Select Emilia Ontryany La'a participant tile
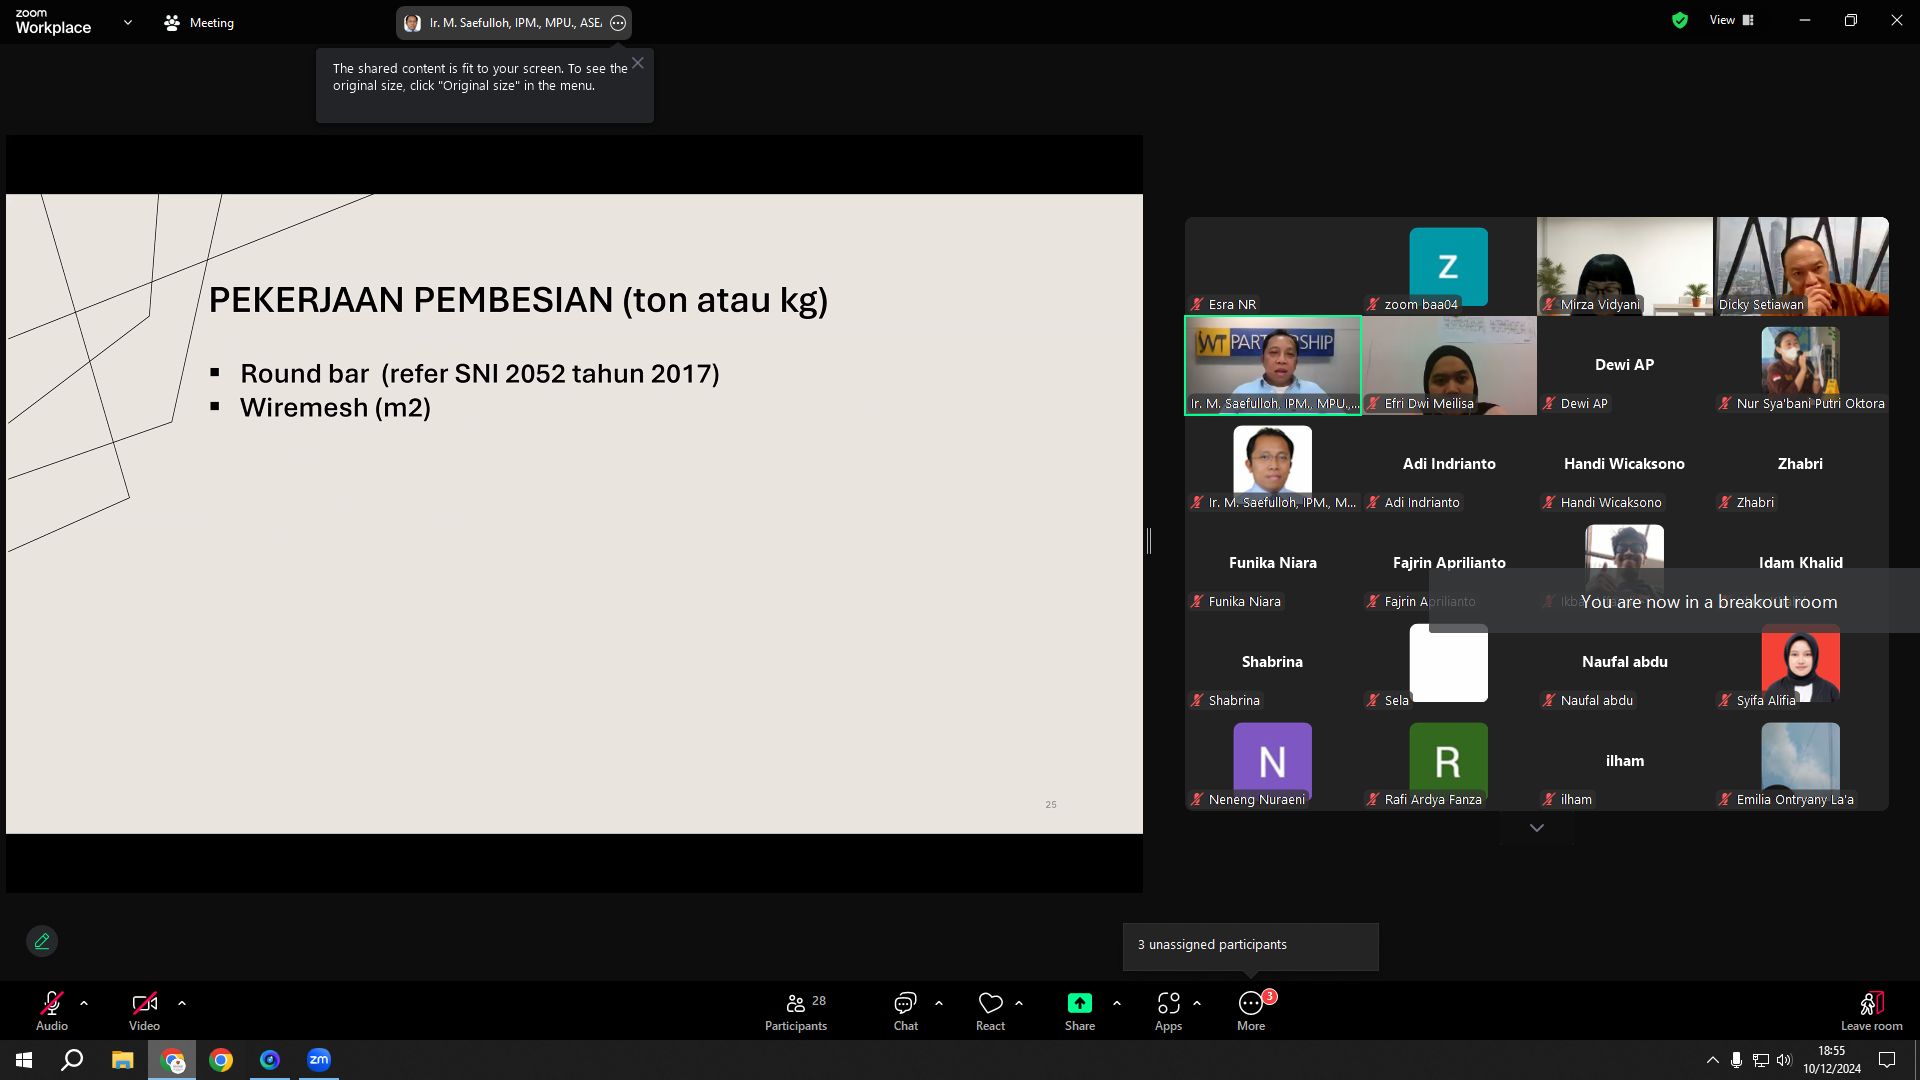Image resolution: width=1920 pixels, height=1080 pixels. 1802,761
